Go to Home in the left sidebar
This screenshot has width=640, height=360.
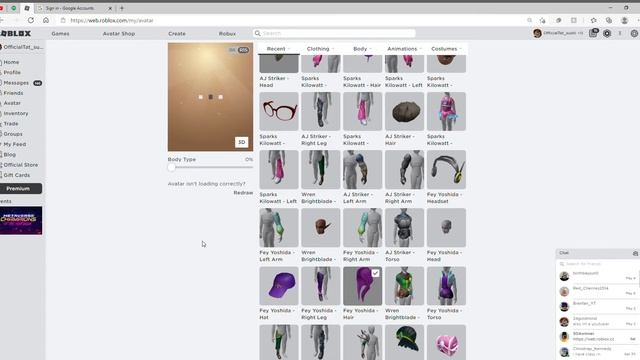tap(11, 62)
